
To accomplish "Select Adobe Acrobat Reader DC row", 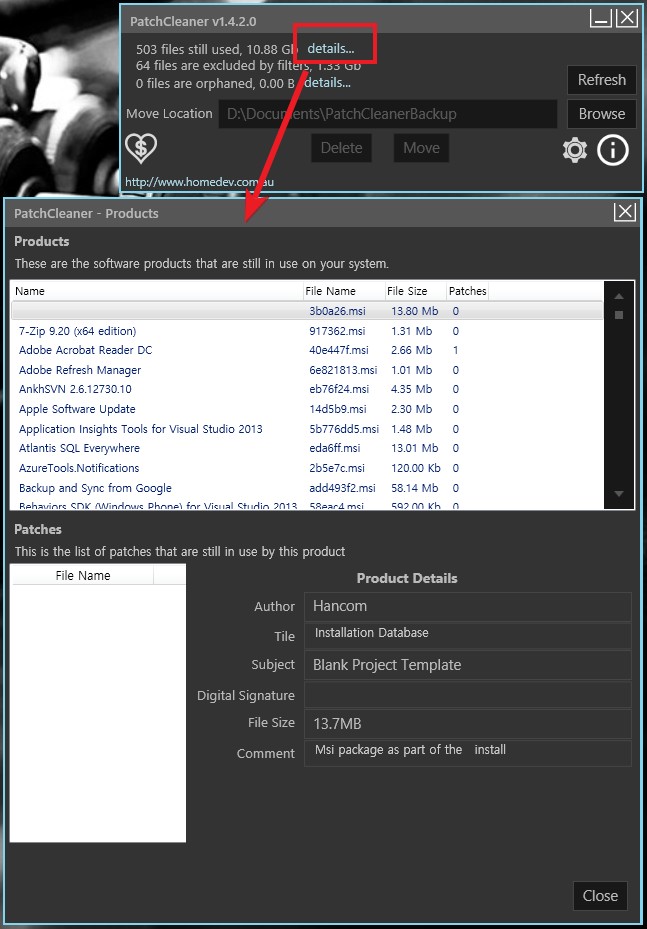I will 307,350.
